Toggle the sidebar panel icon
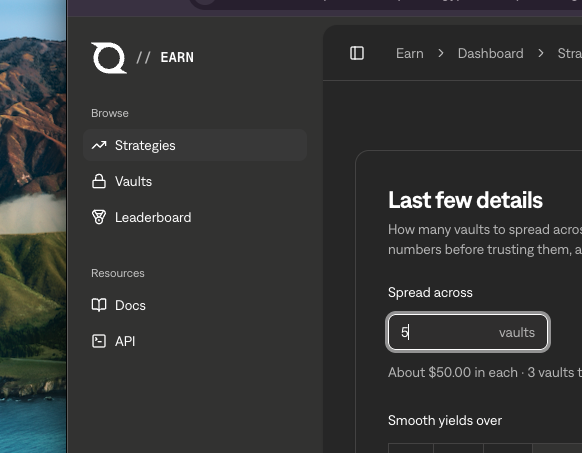This screenshot has width=582, height=453. tap(357, 53)
